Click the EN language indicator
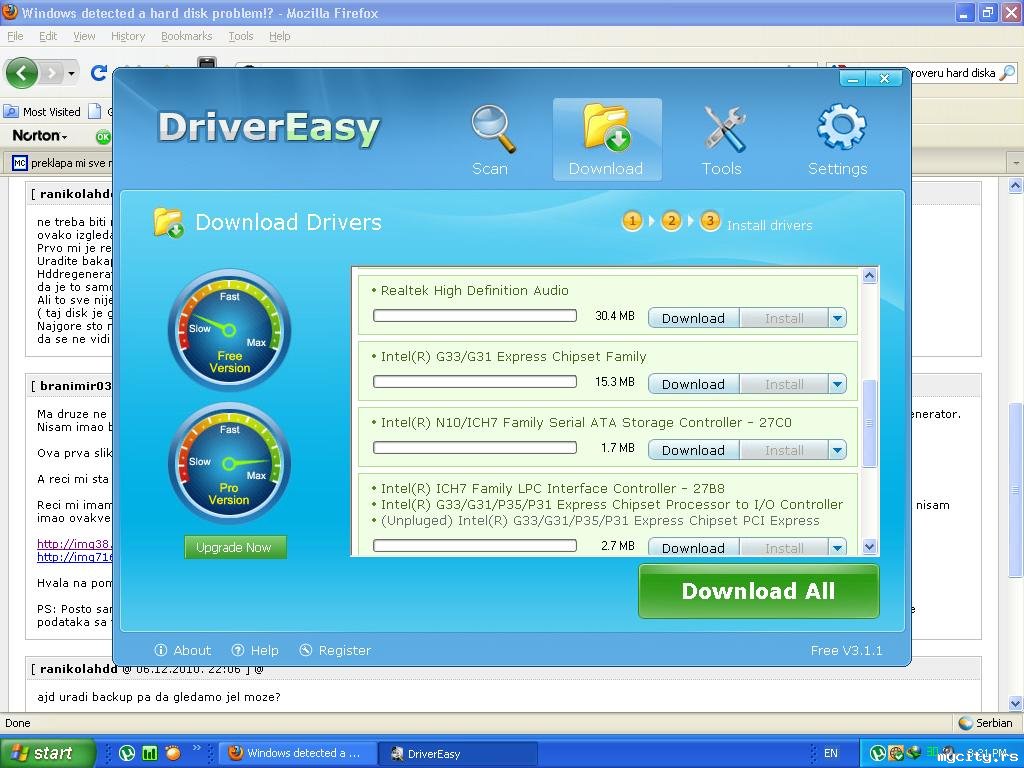This screenshot has height=768, width=1024. click(831, 753)
